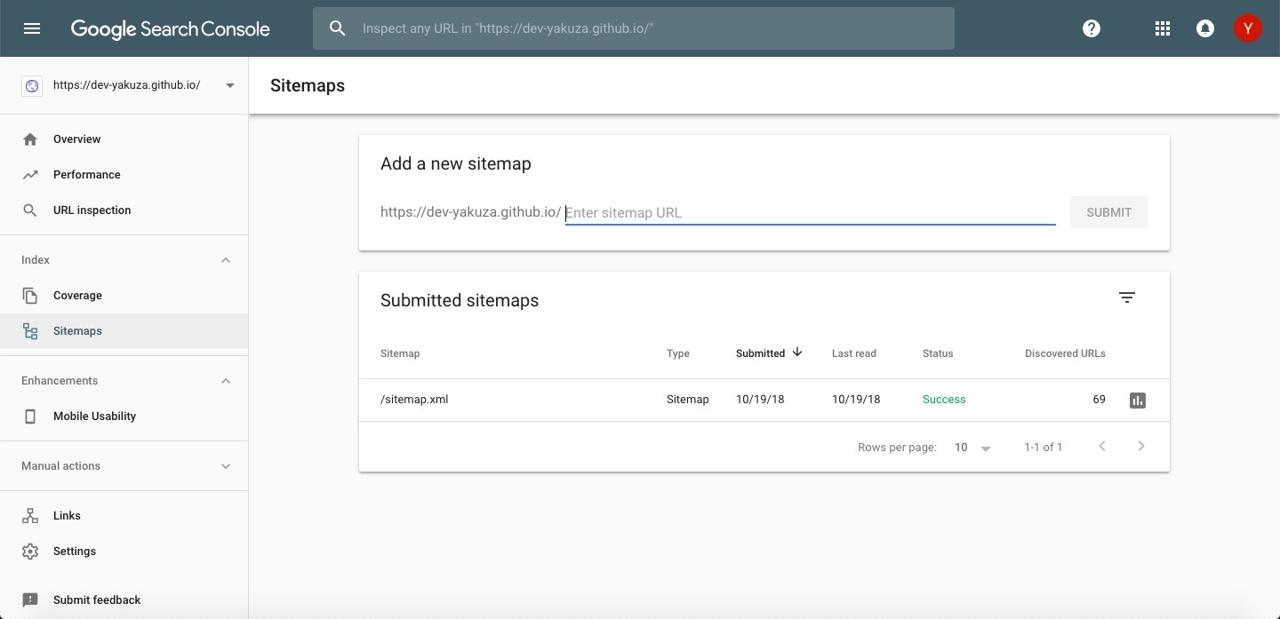Sort by Discovered URLs column
Screen dimensions: 1280x619
click(x=1065, y=353)
